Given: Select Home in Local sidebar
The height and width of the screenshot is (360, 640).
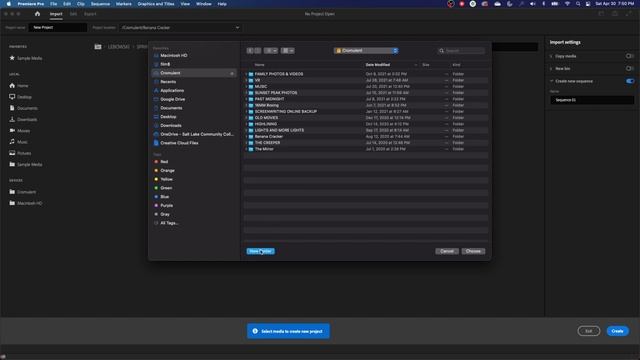Looking at the screenshot, I should [x=19, y=86].
